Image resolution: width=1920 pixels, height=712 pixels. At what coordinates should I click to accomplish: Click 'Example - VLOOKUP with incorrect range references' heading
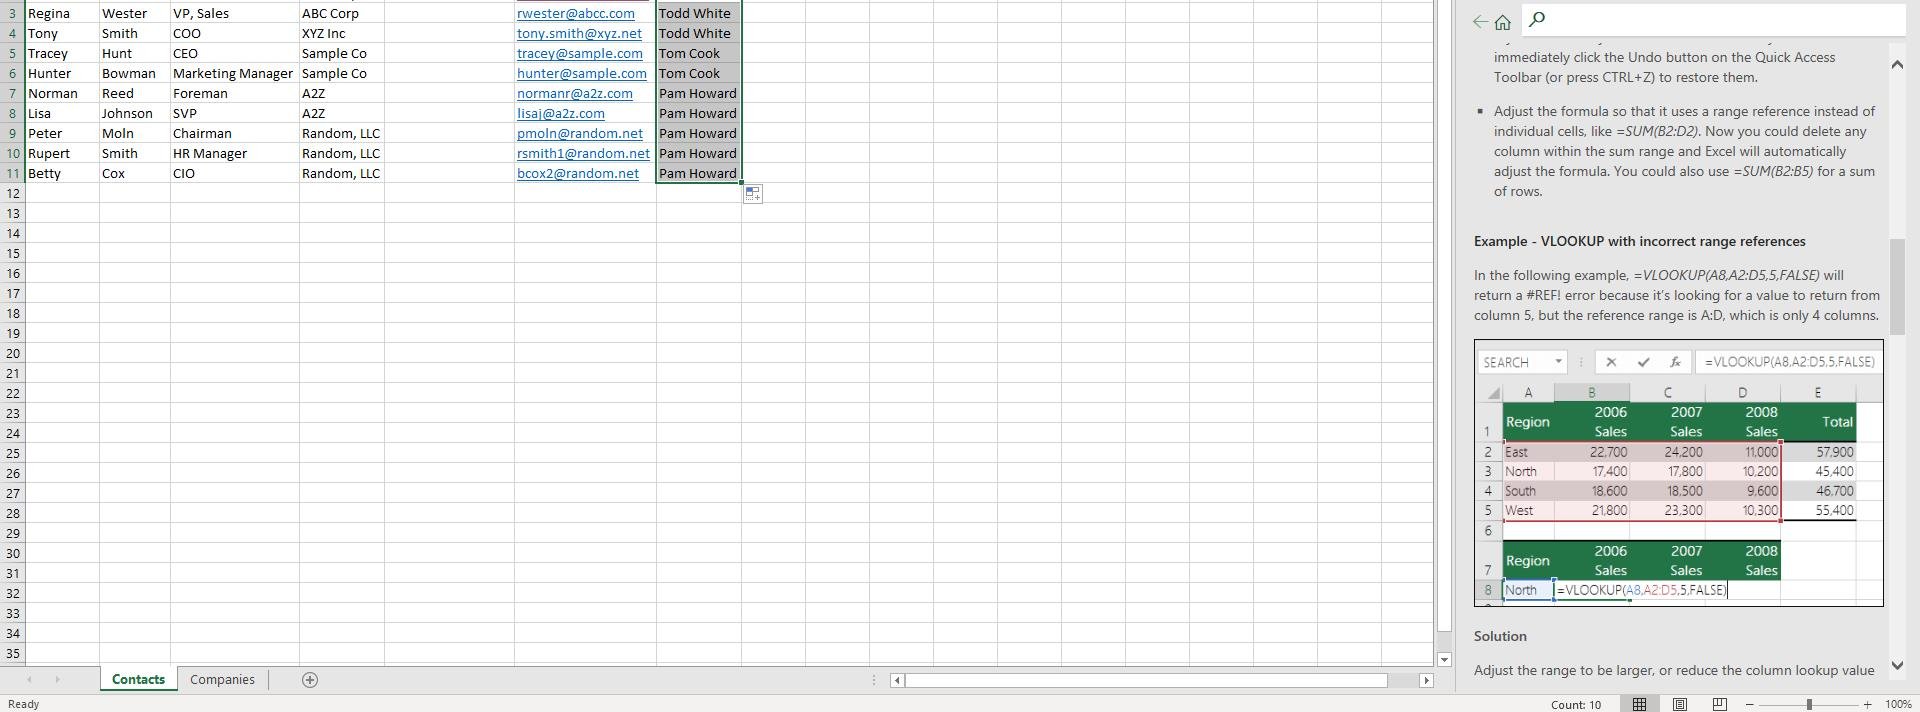coord(1640,241)
